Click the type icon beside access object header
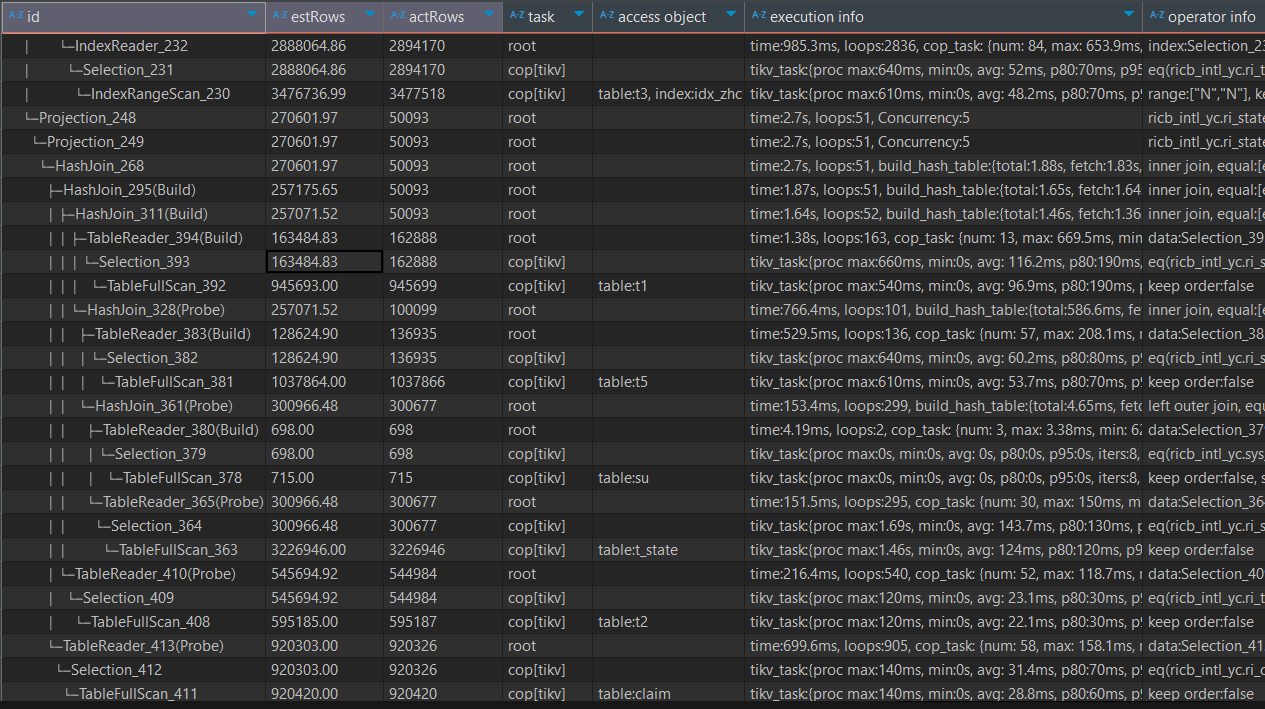This screenshot has width=1265, height=709. point(607,16)
